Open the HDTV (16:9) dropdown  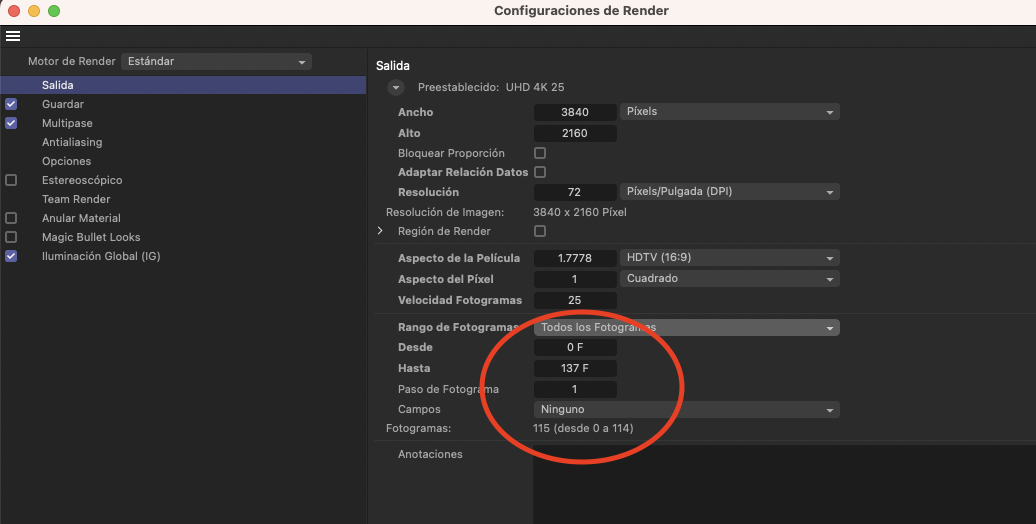point(729,258)
